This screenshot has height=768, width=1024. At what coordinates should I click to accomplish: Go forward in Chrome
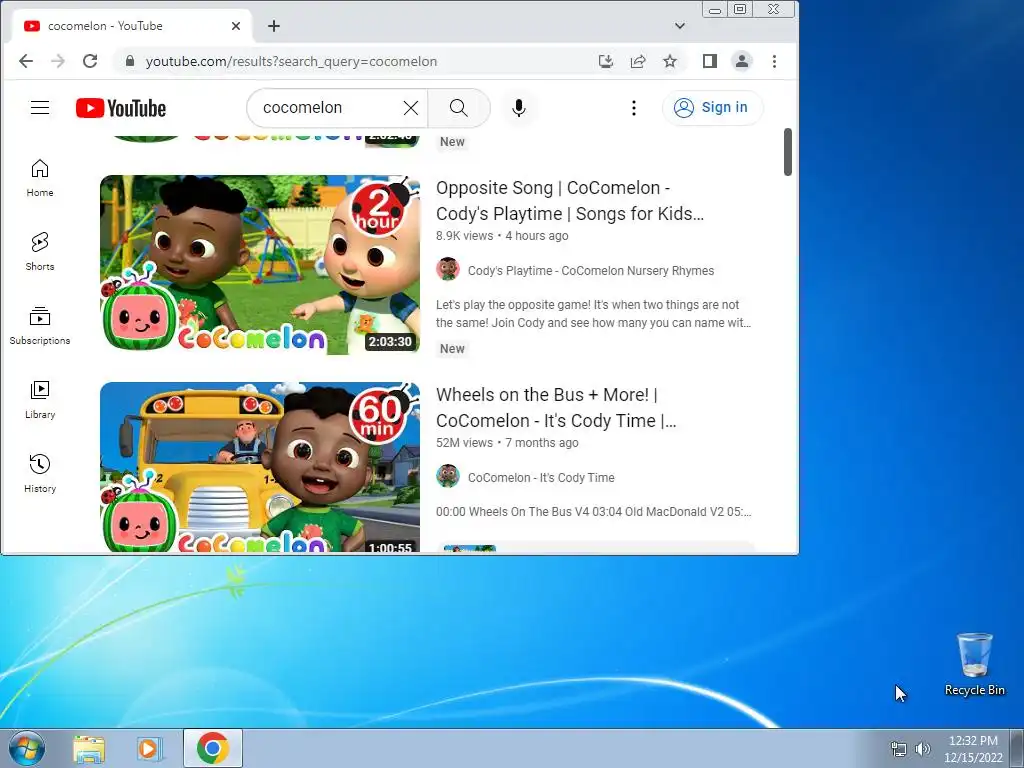coord(58,61)
